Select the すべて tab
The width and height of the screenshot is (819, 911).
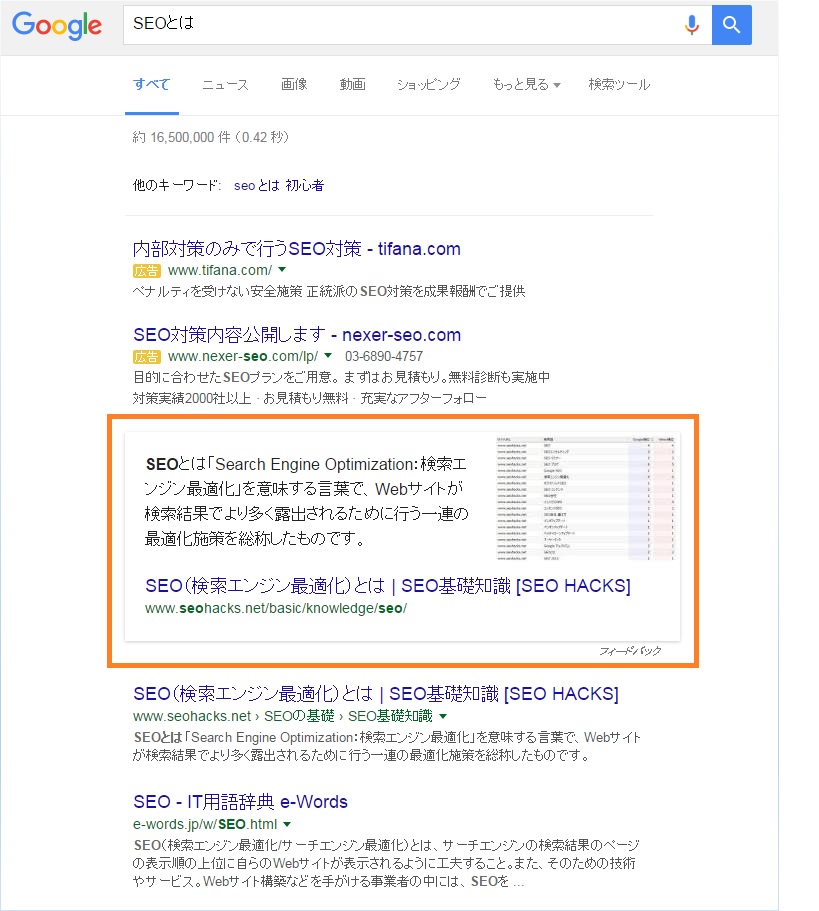(152, 84)
